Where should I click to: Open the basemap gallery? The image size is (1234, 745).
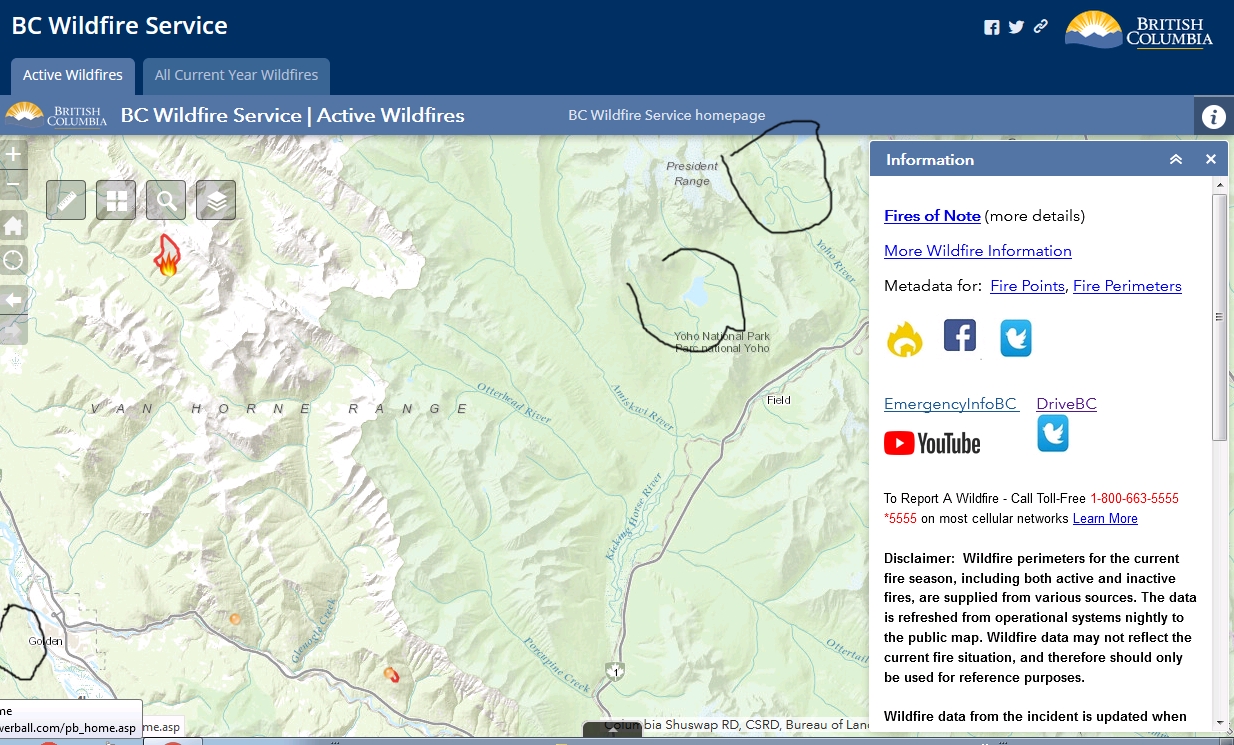coord(116,199)
